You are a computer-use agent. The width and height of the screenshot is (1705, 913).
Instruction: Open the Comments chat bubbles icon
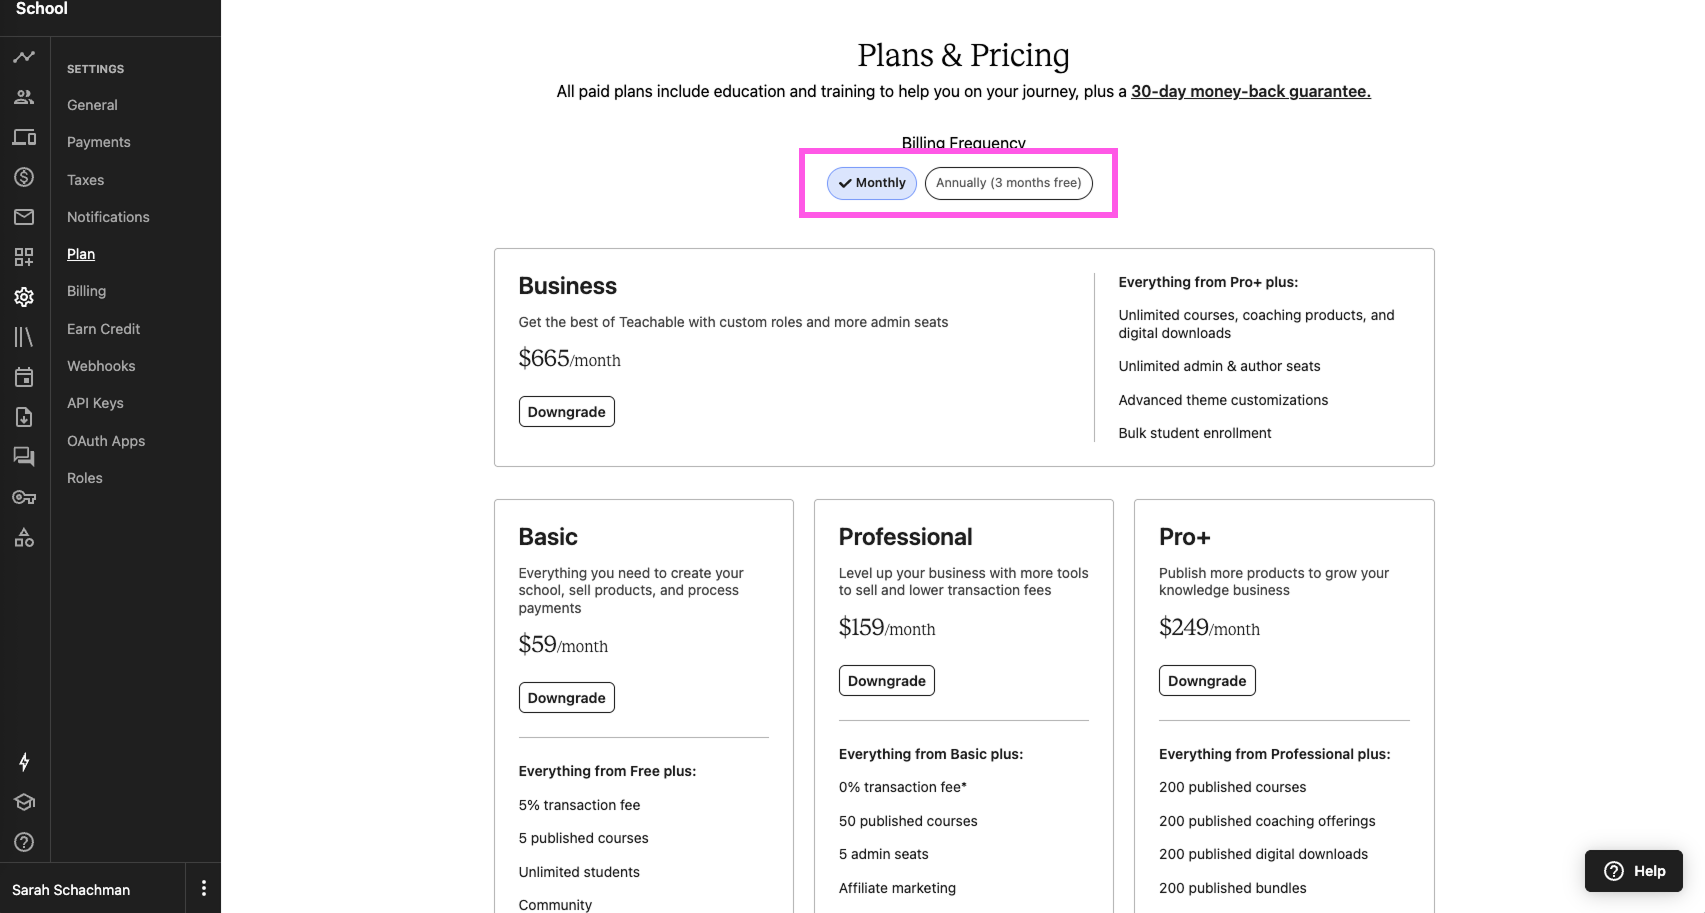pyautogui.click(x=24, y=457)
